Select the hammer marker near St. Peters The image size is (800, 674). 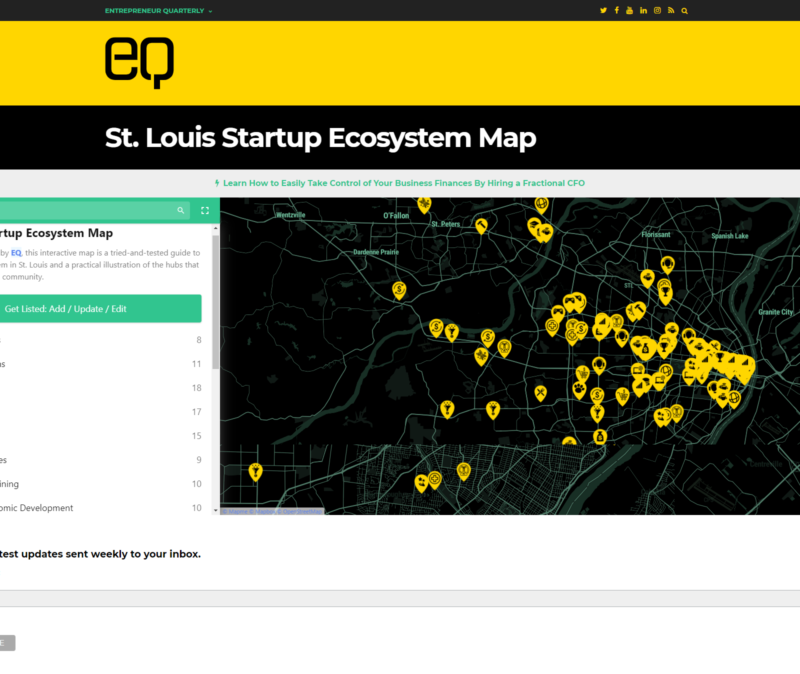(481, 226)
